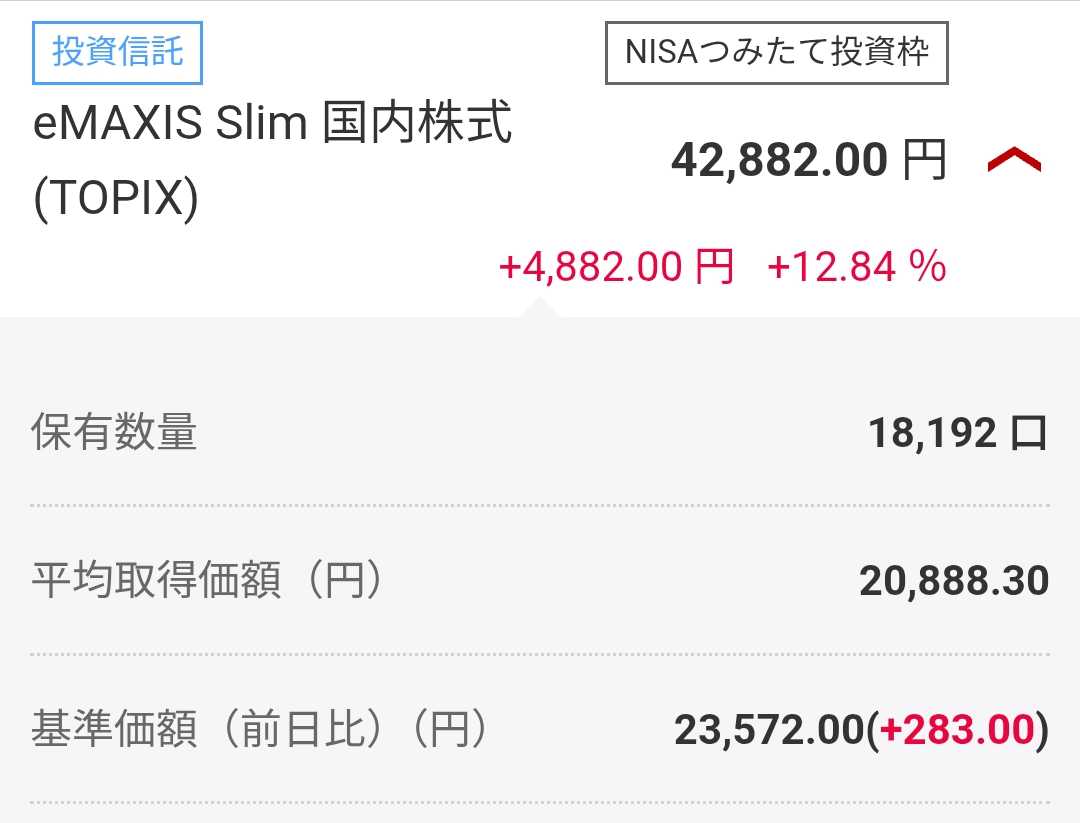This screenshot has height=823, width=1080.
Task: Click the 円 unit beside 42,882.00
Action: point(924,160)
